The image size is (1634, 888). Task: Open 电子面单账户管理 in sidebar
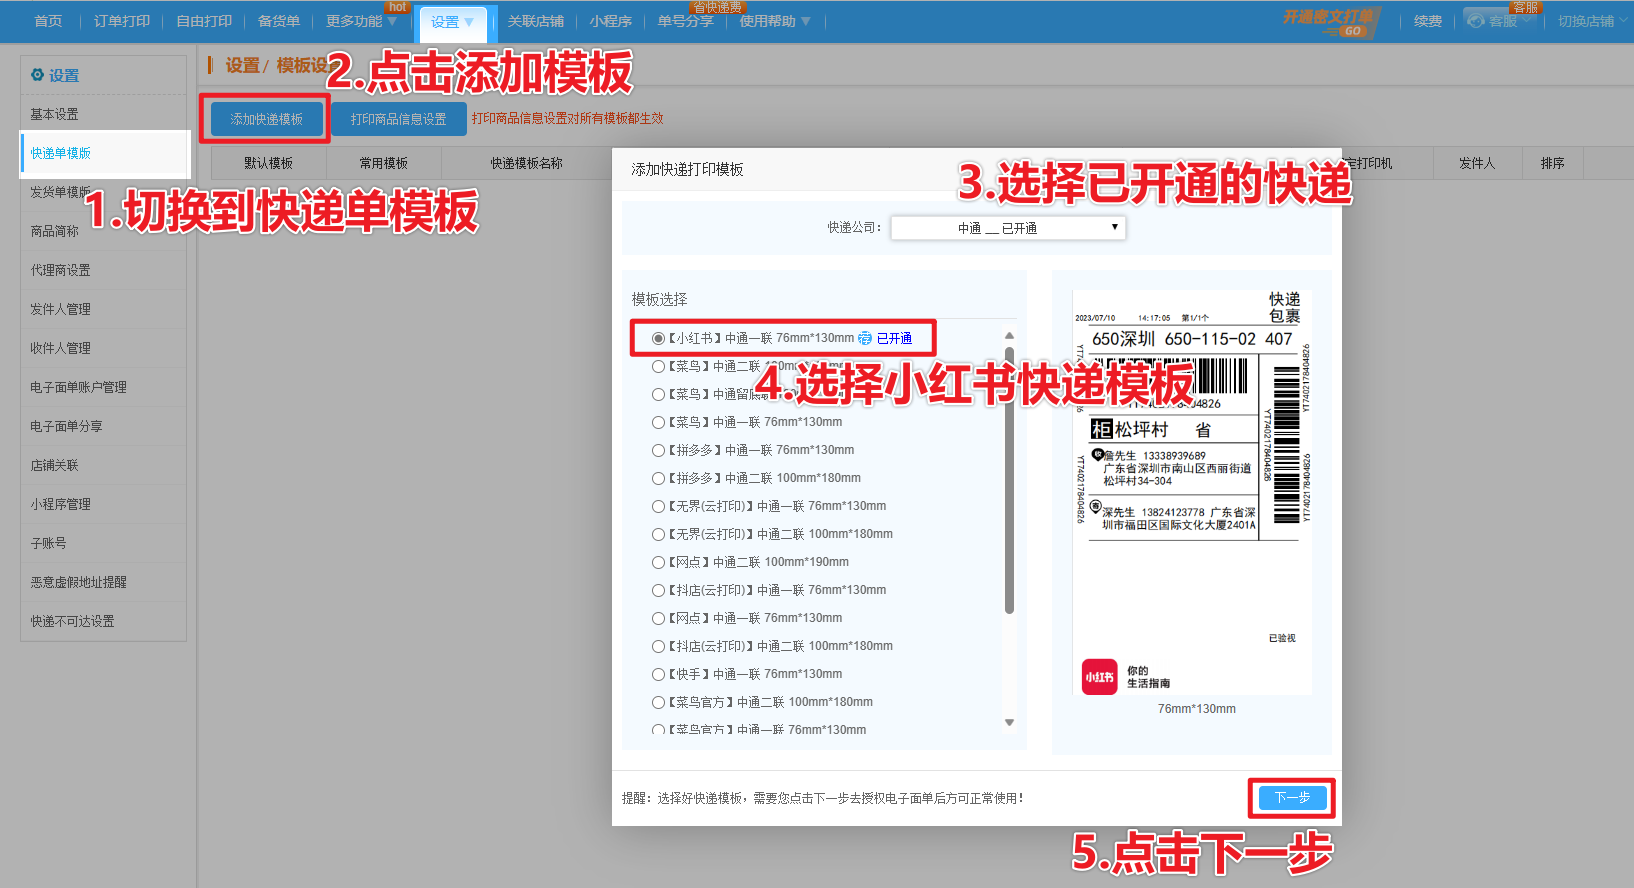[x=103, y=387]
